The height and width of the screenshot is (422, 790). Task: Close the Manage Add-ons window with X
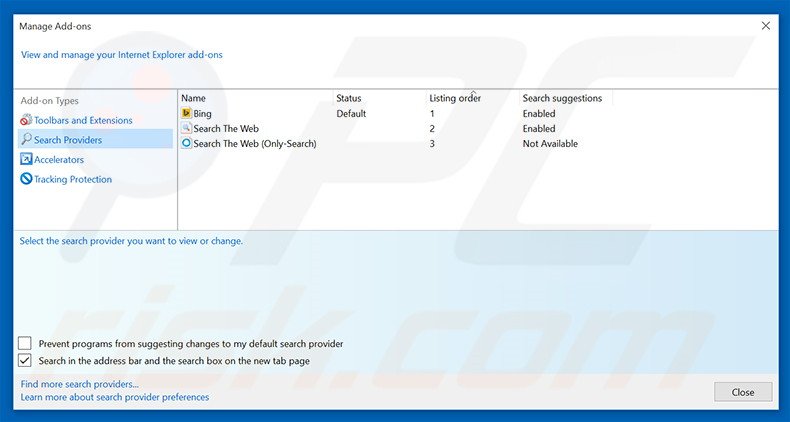point(765,26)
